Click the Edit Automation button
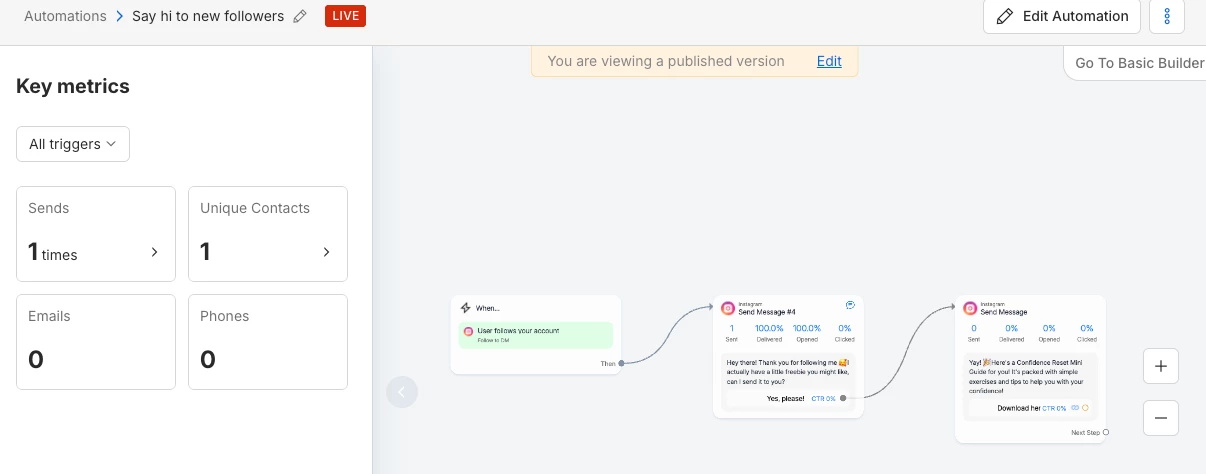Viewport: 1206px width, 474px height. pyautogui.click(x=1062, y=17)
